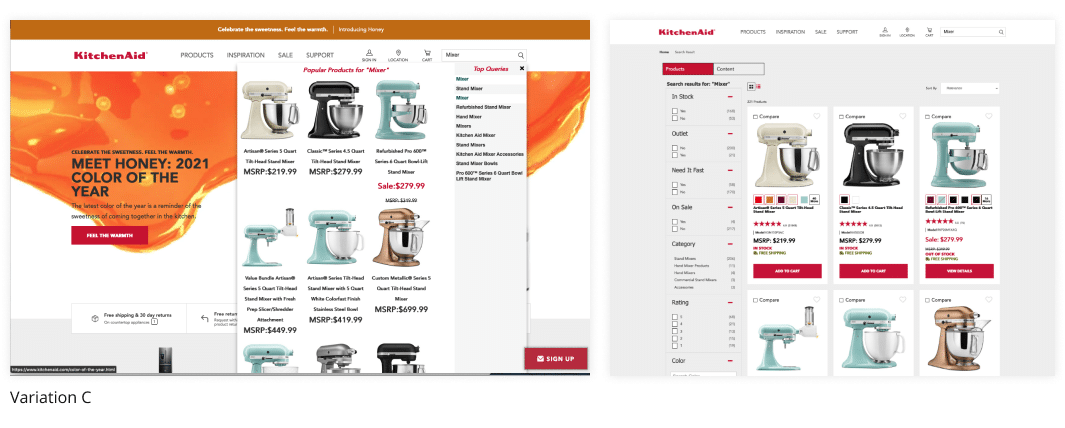Tick In Stock Yes checkbox
The width and height of the screenshot is (1065, 428).
(674, 111)
